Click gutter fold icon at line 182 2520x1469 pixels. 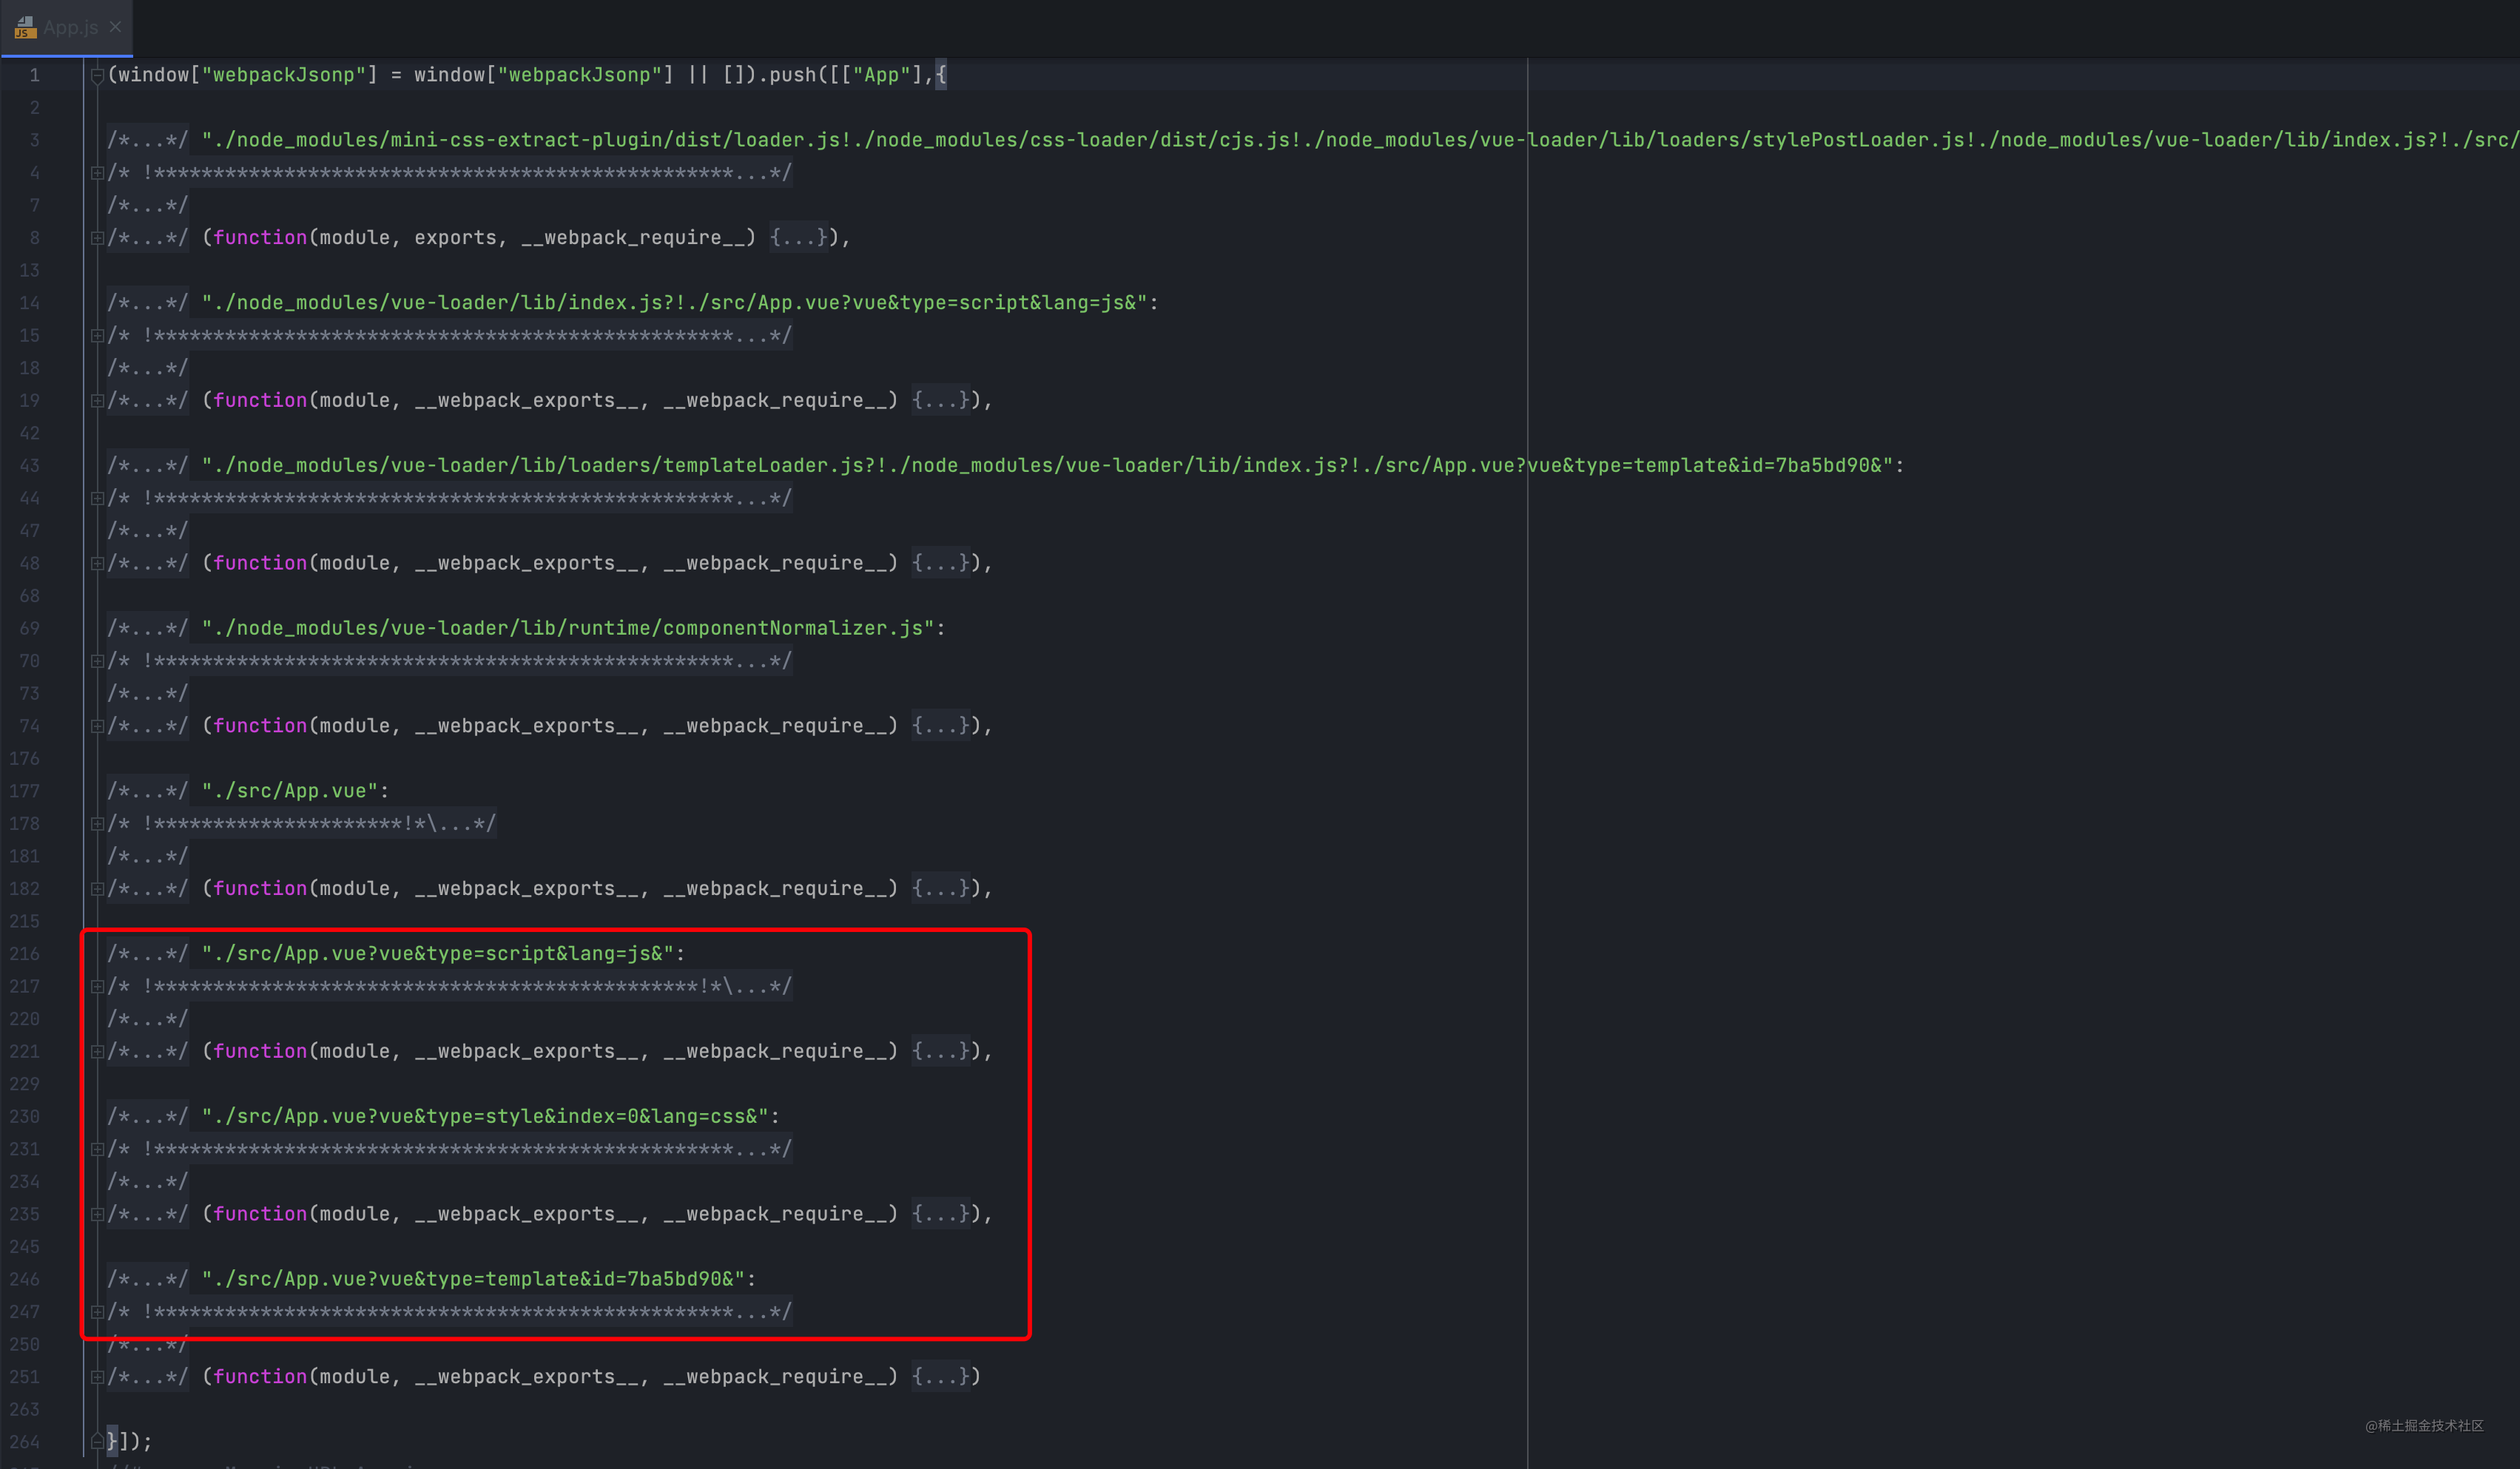[x=97, y=889]
